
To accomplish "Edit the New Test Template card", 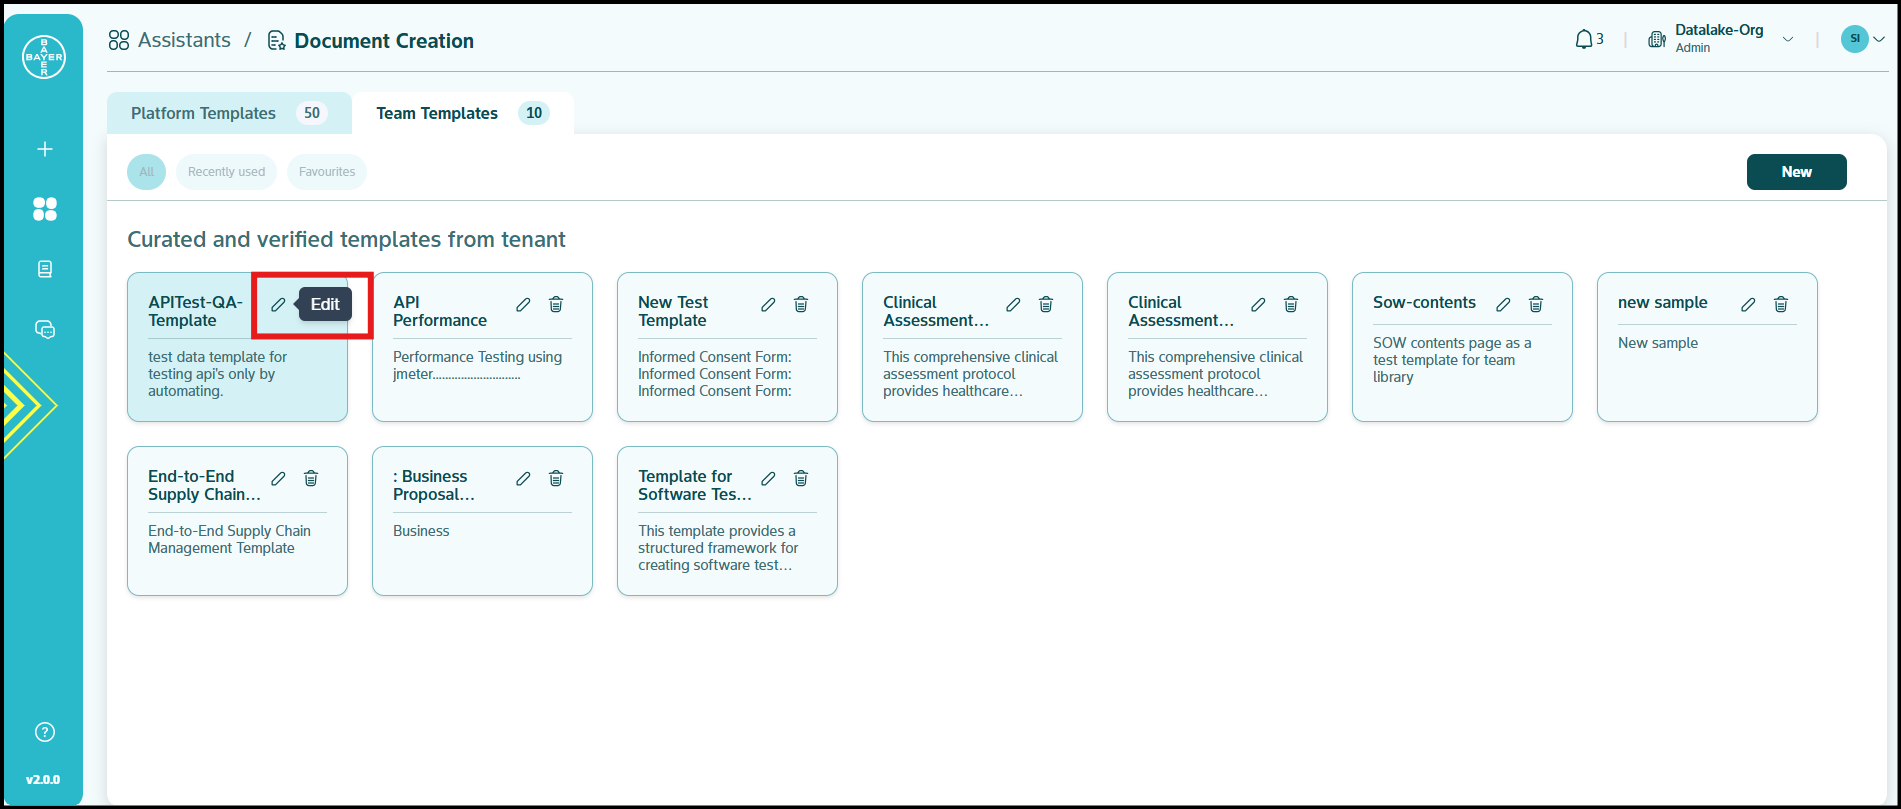I will (768, 304).
